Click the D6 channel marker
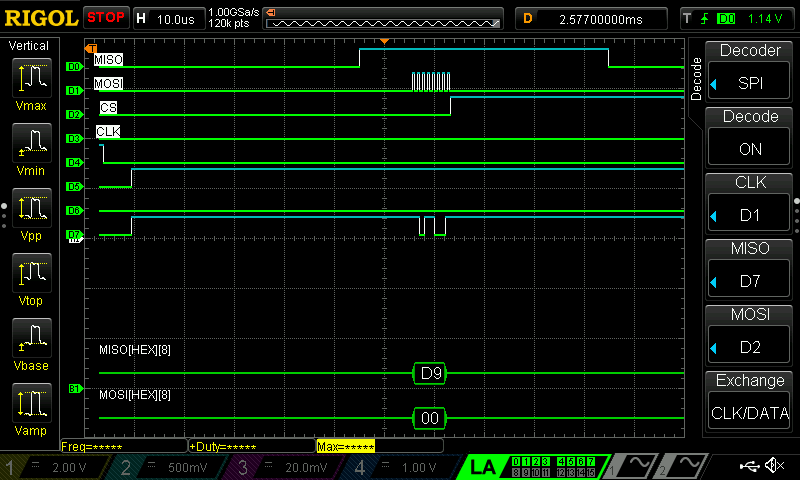The height and width of the screenshot is (480, 800). 74,210
